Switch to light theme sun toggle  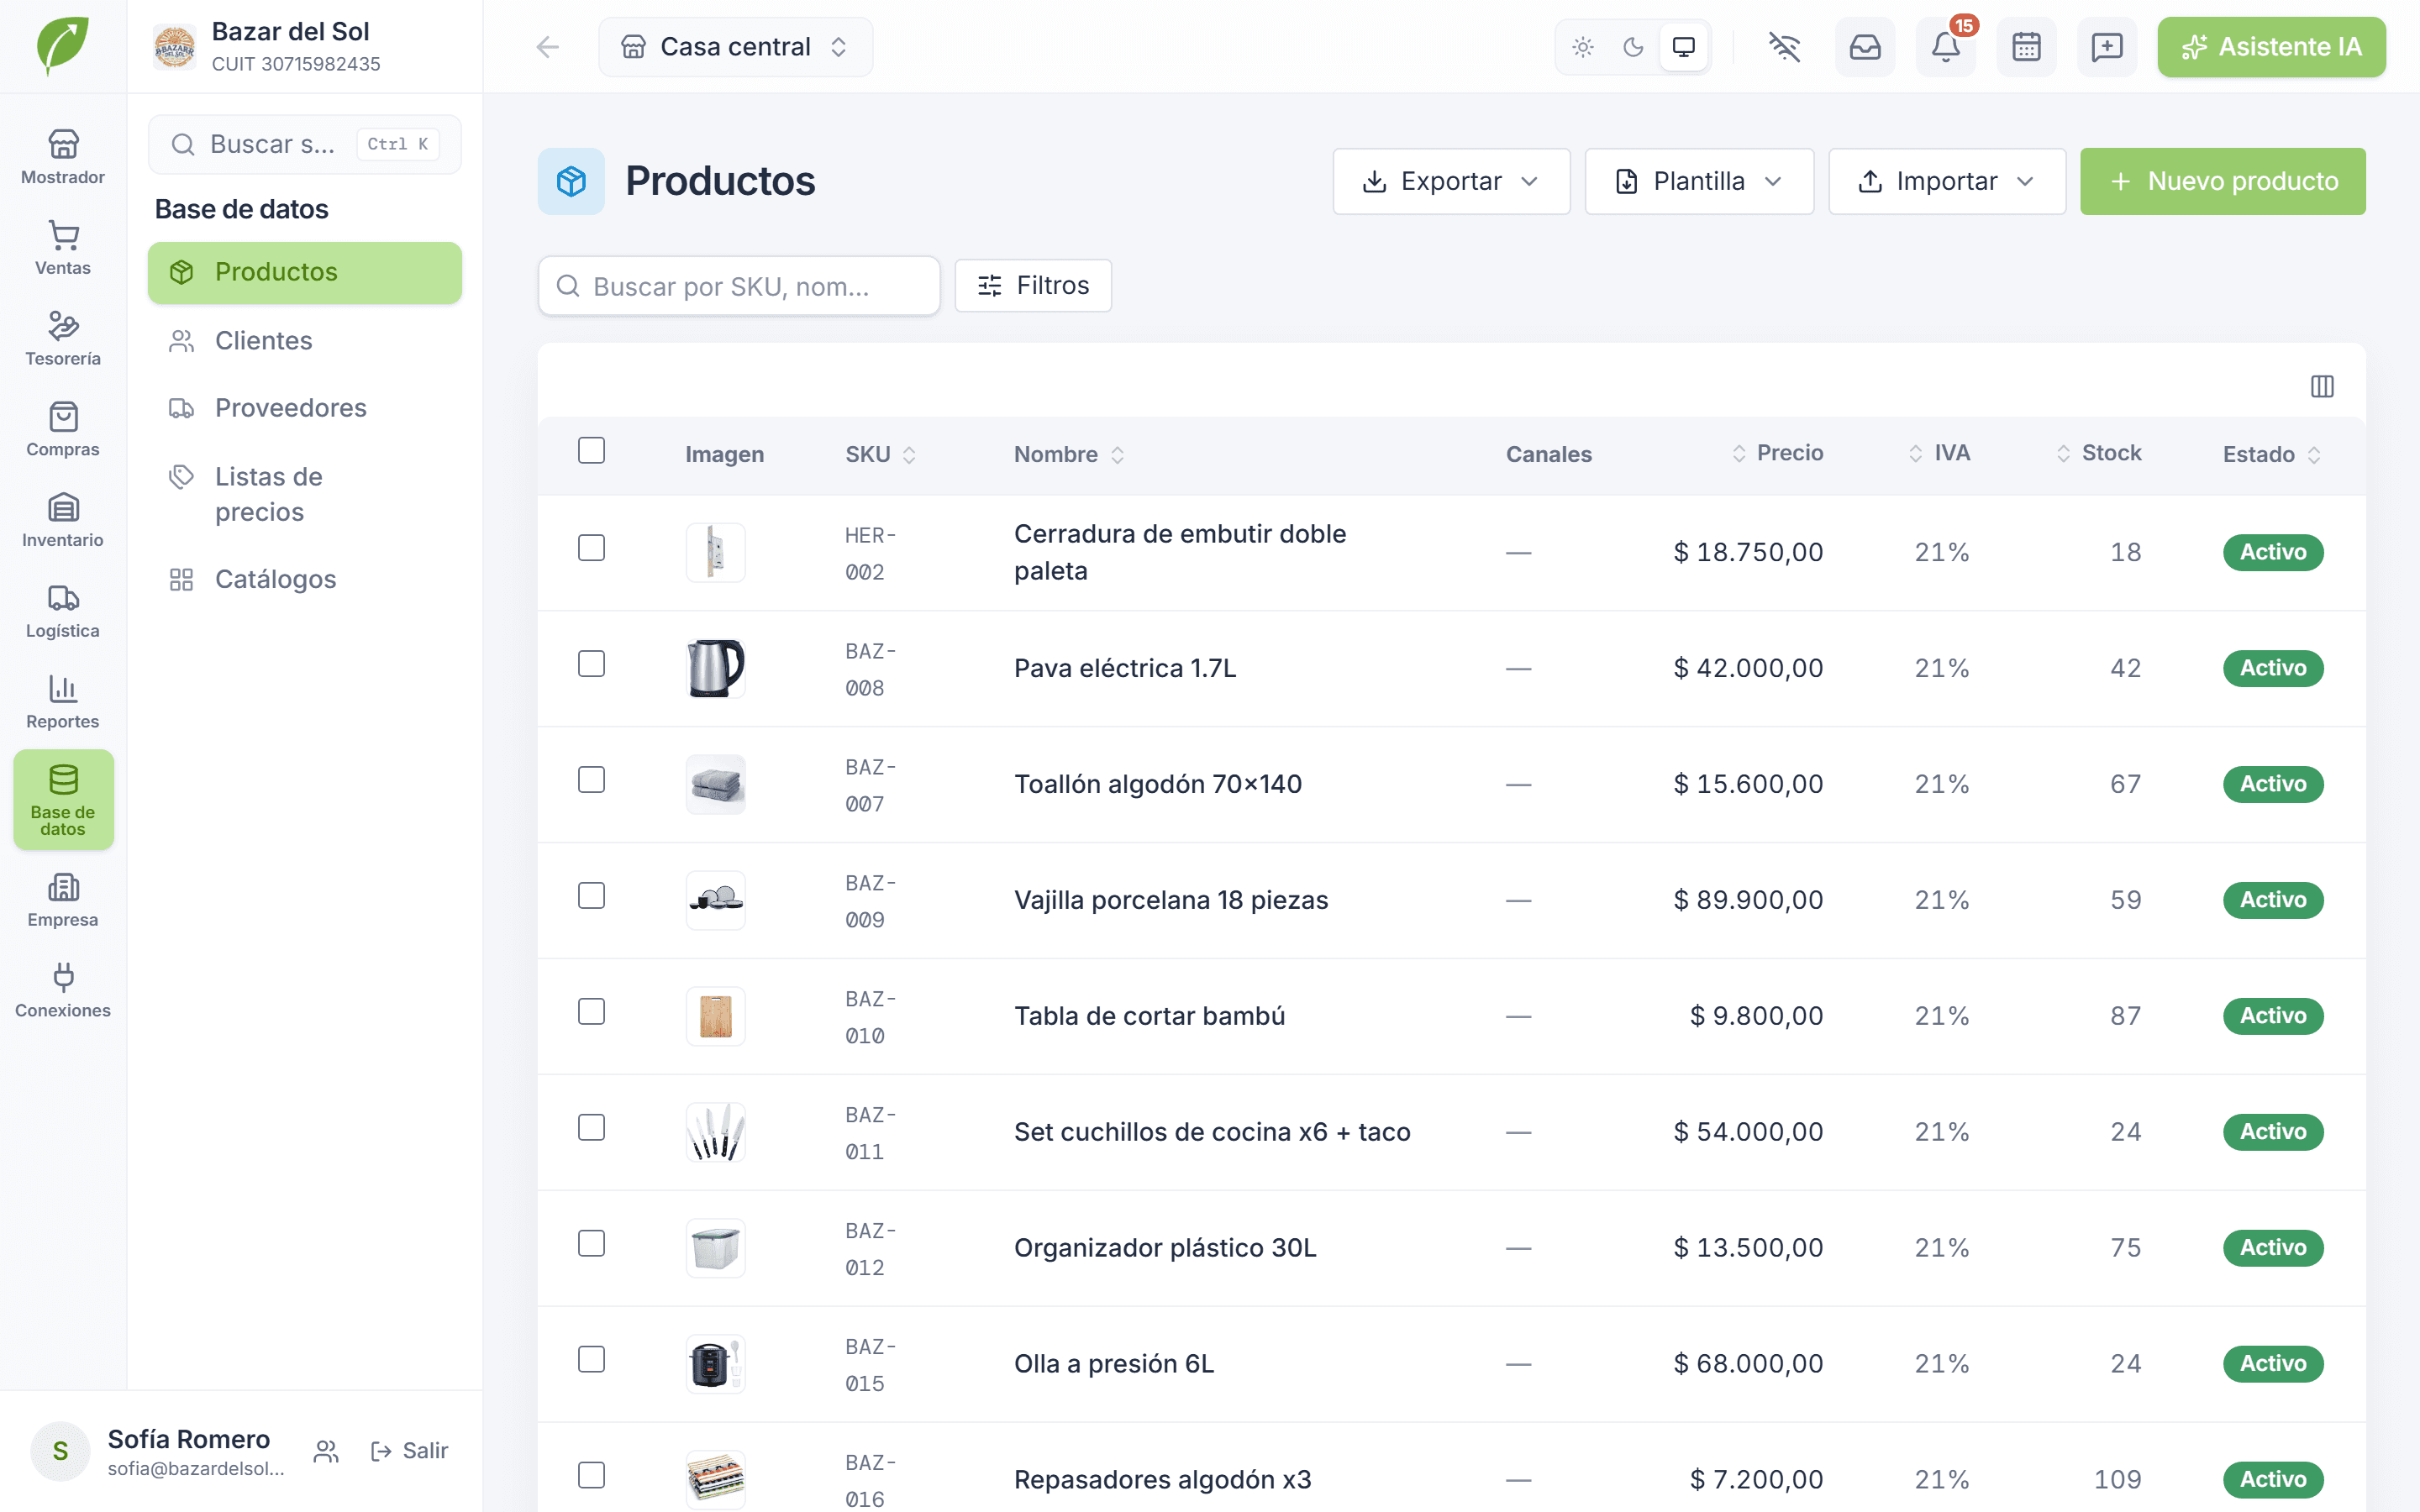coord(1583,47)
